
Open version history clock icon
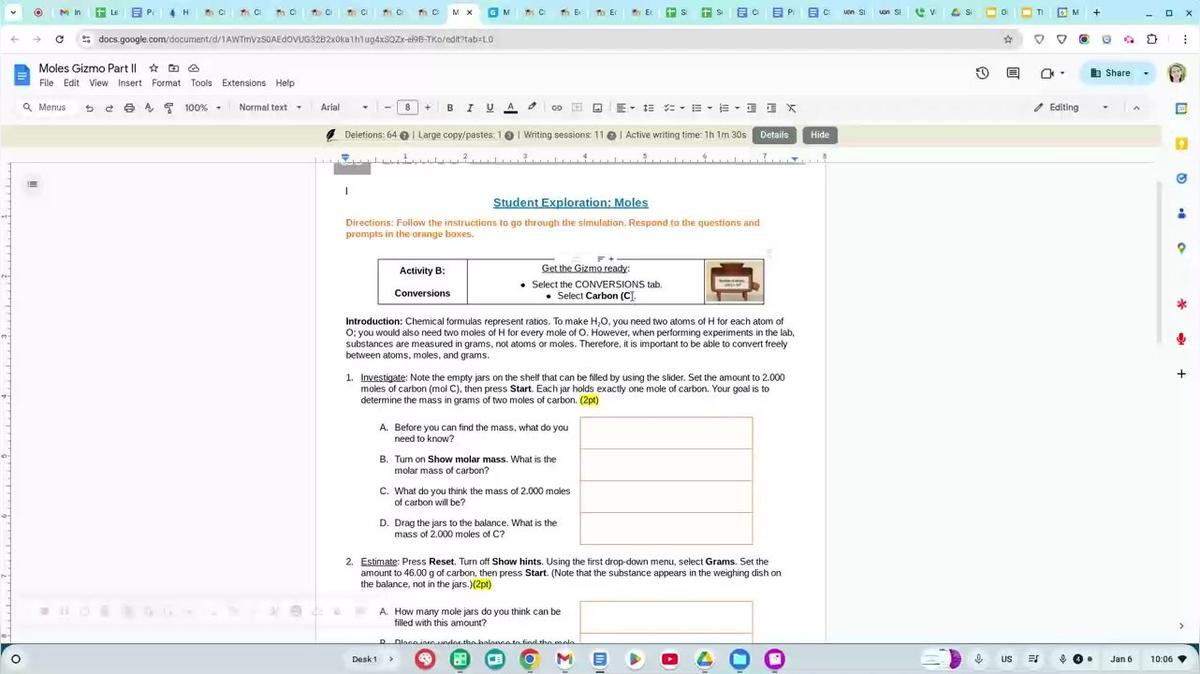tap(982, 73)
